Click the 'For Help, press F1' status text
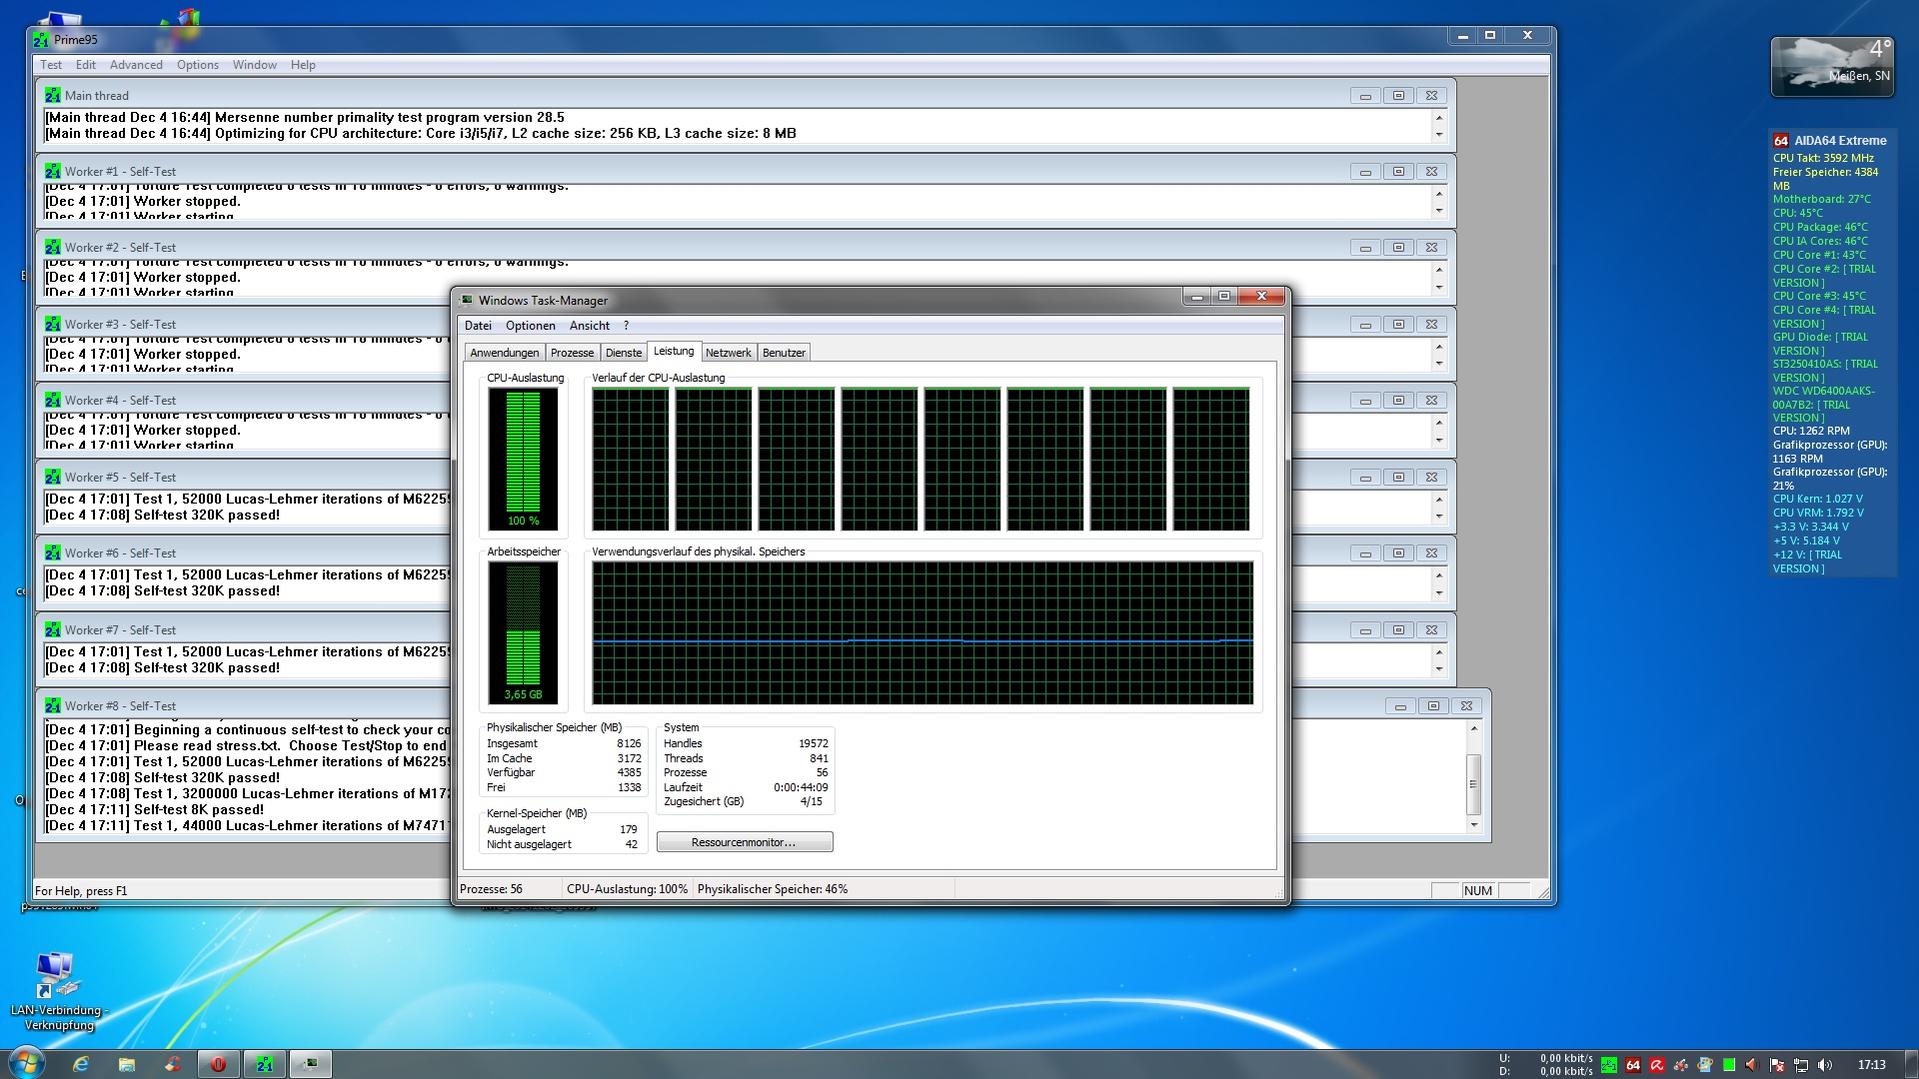Image resolution: width=1919 pixels, height=1079 pixels. pos(81,891)
